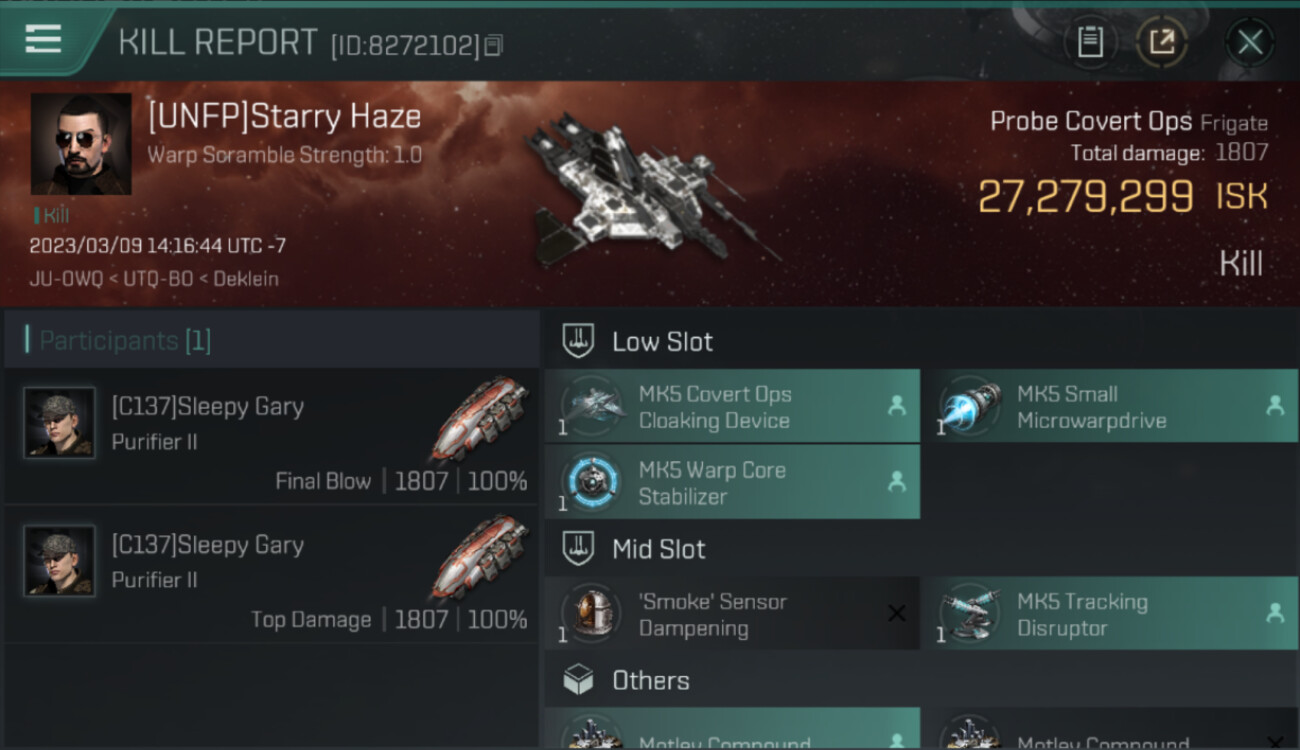The image size is (1300, 750).
Task: Open Starry Haze's pilot portrait
Action: click(x=81, y=144)
